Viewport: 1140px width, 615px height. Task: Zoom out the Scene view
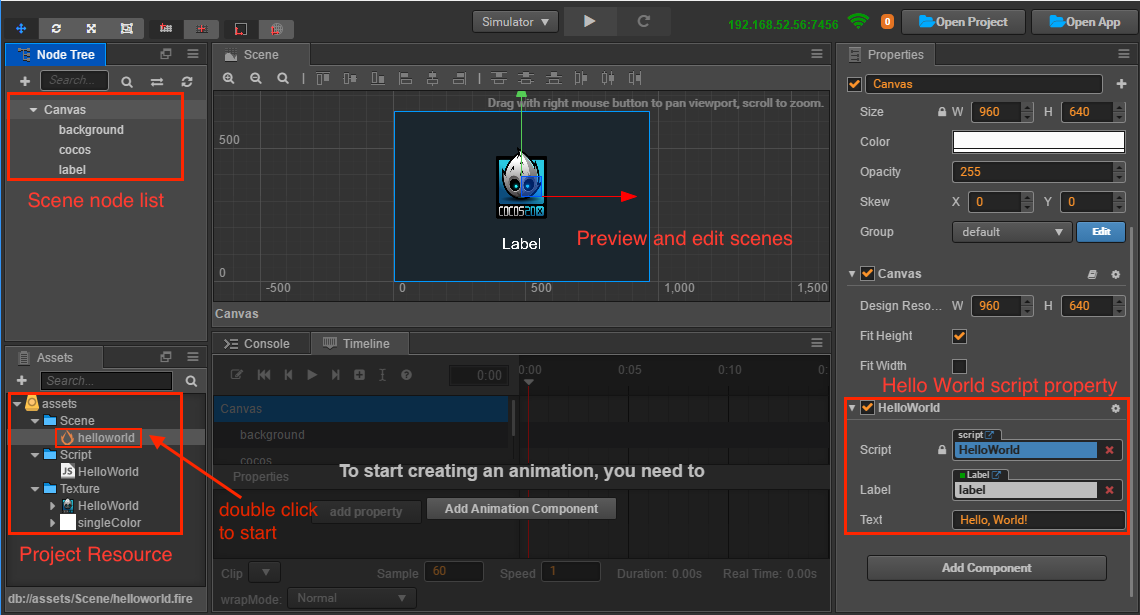coord(256,78)
